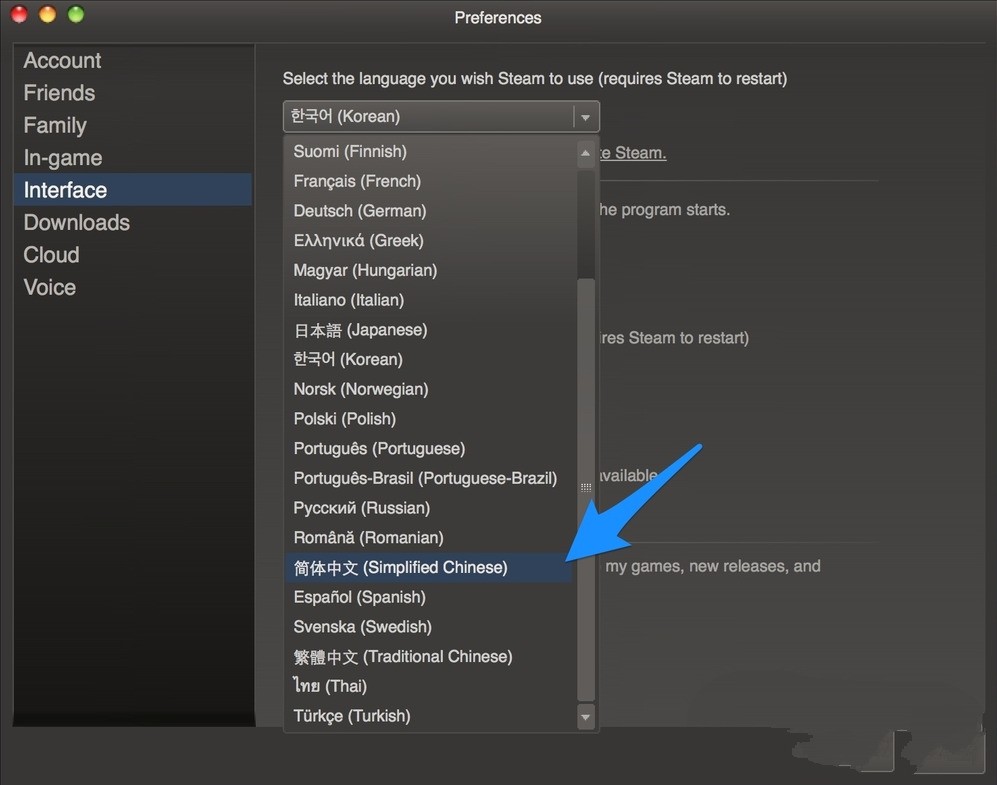The height and width of the screenshot is (785, 997).
Task: Open the In-game preferences tab
Action: (63, 158)
